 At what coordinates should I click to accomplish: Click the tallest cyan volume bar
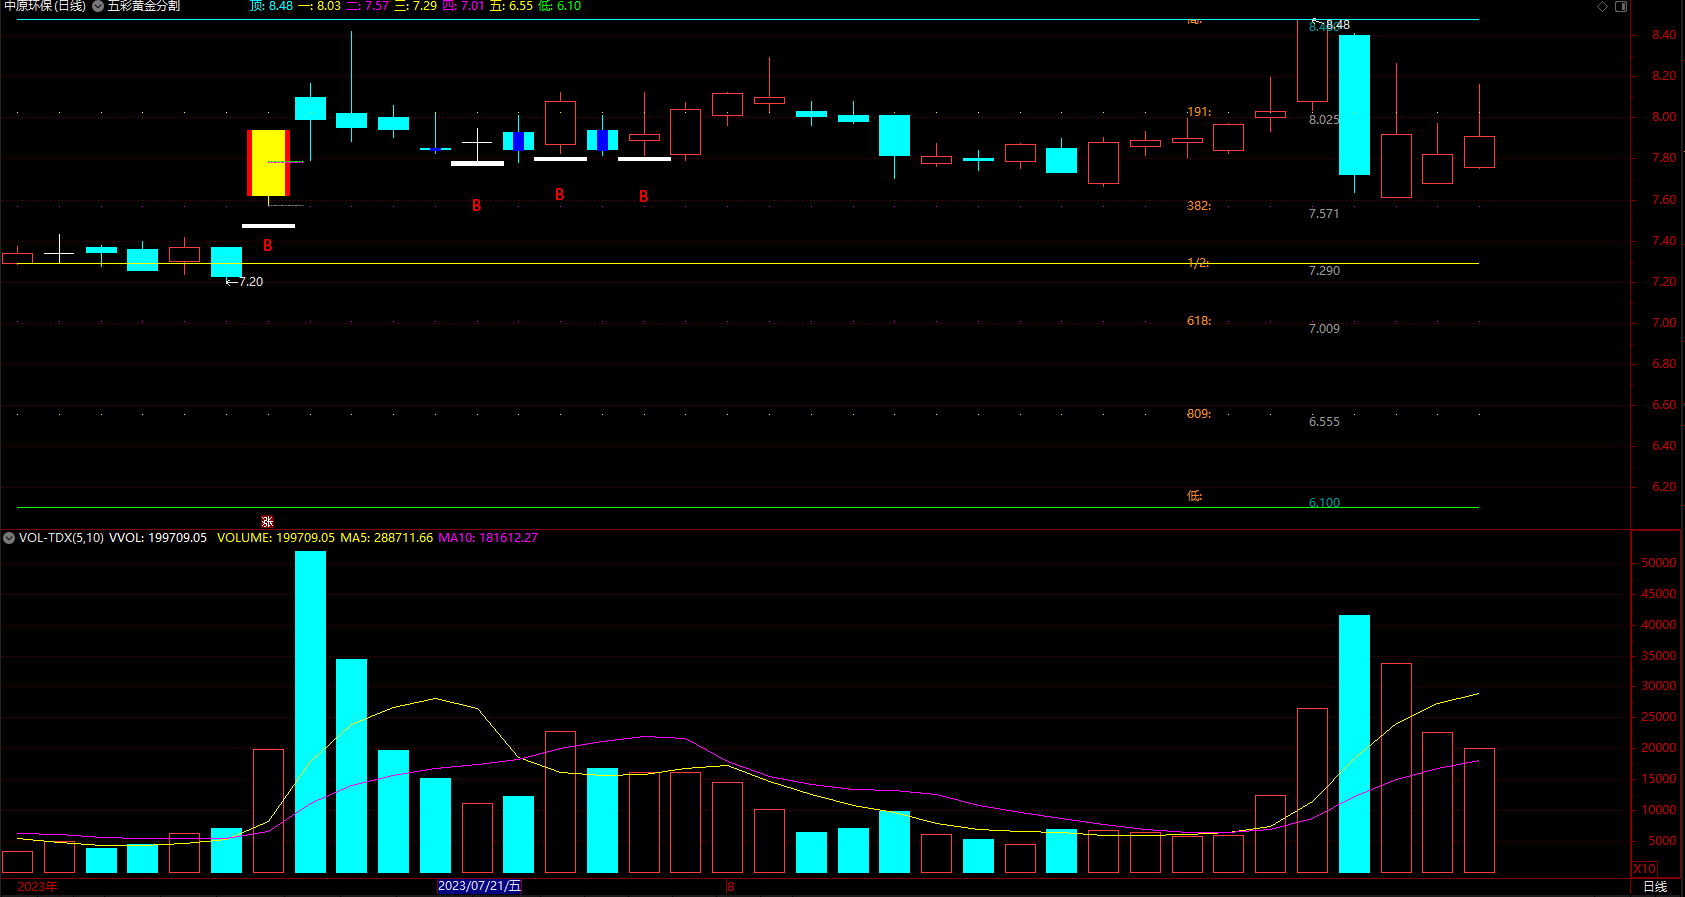(x=310, y=712)
